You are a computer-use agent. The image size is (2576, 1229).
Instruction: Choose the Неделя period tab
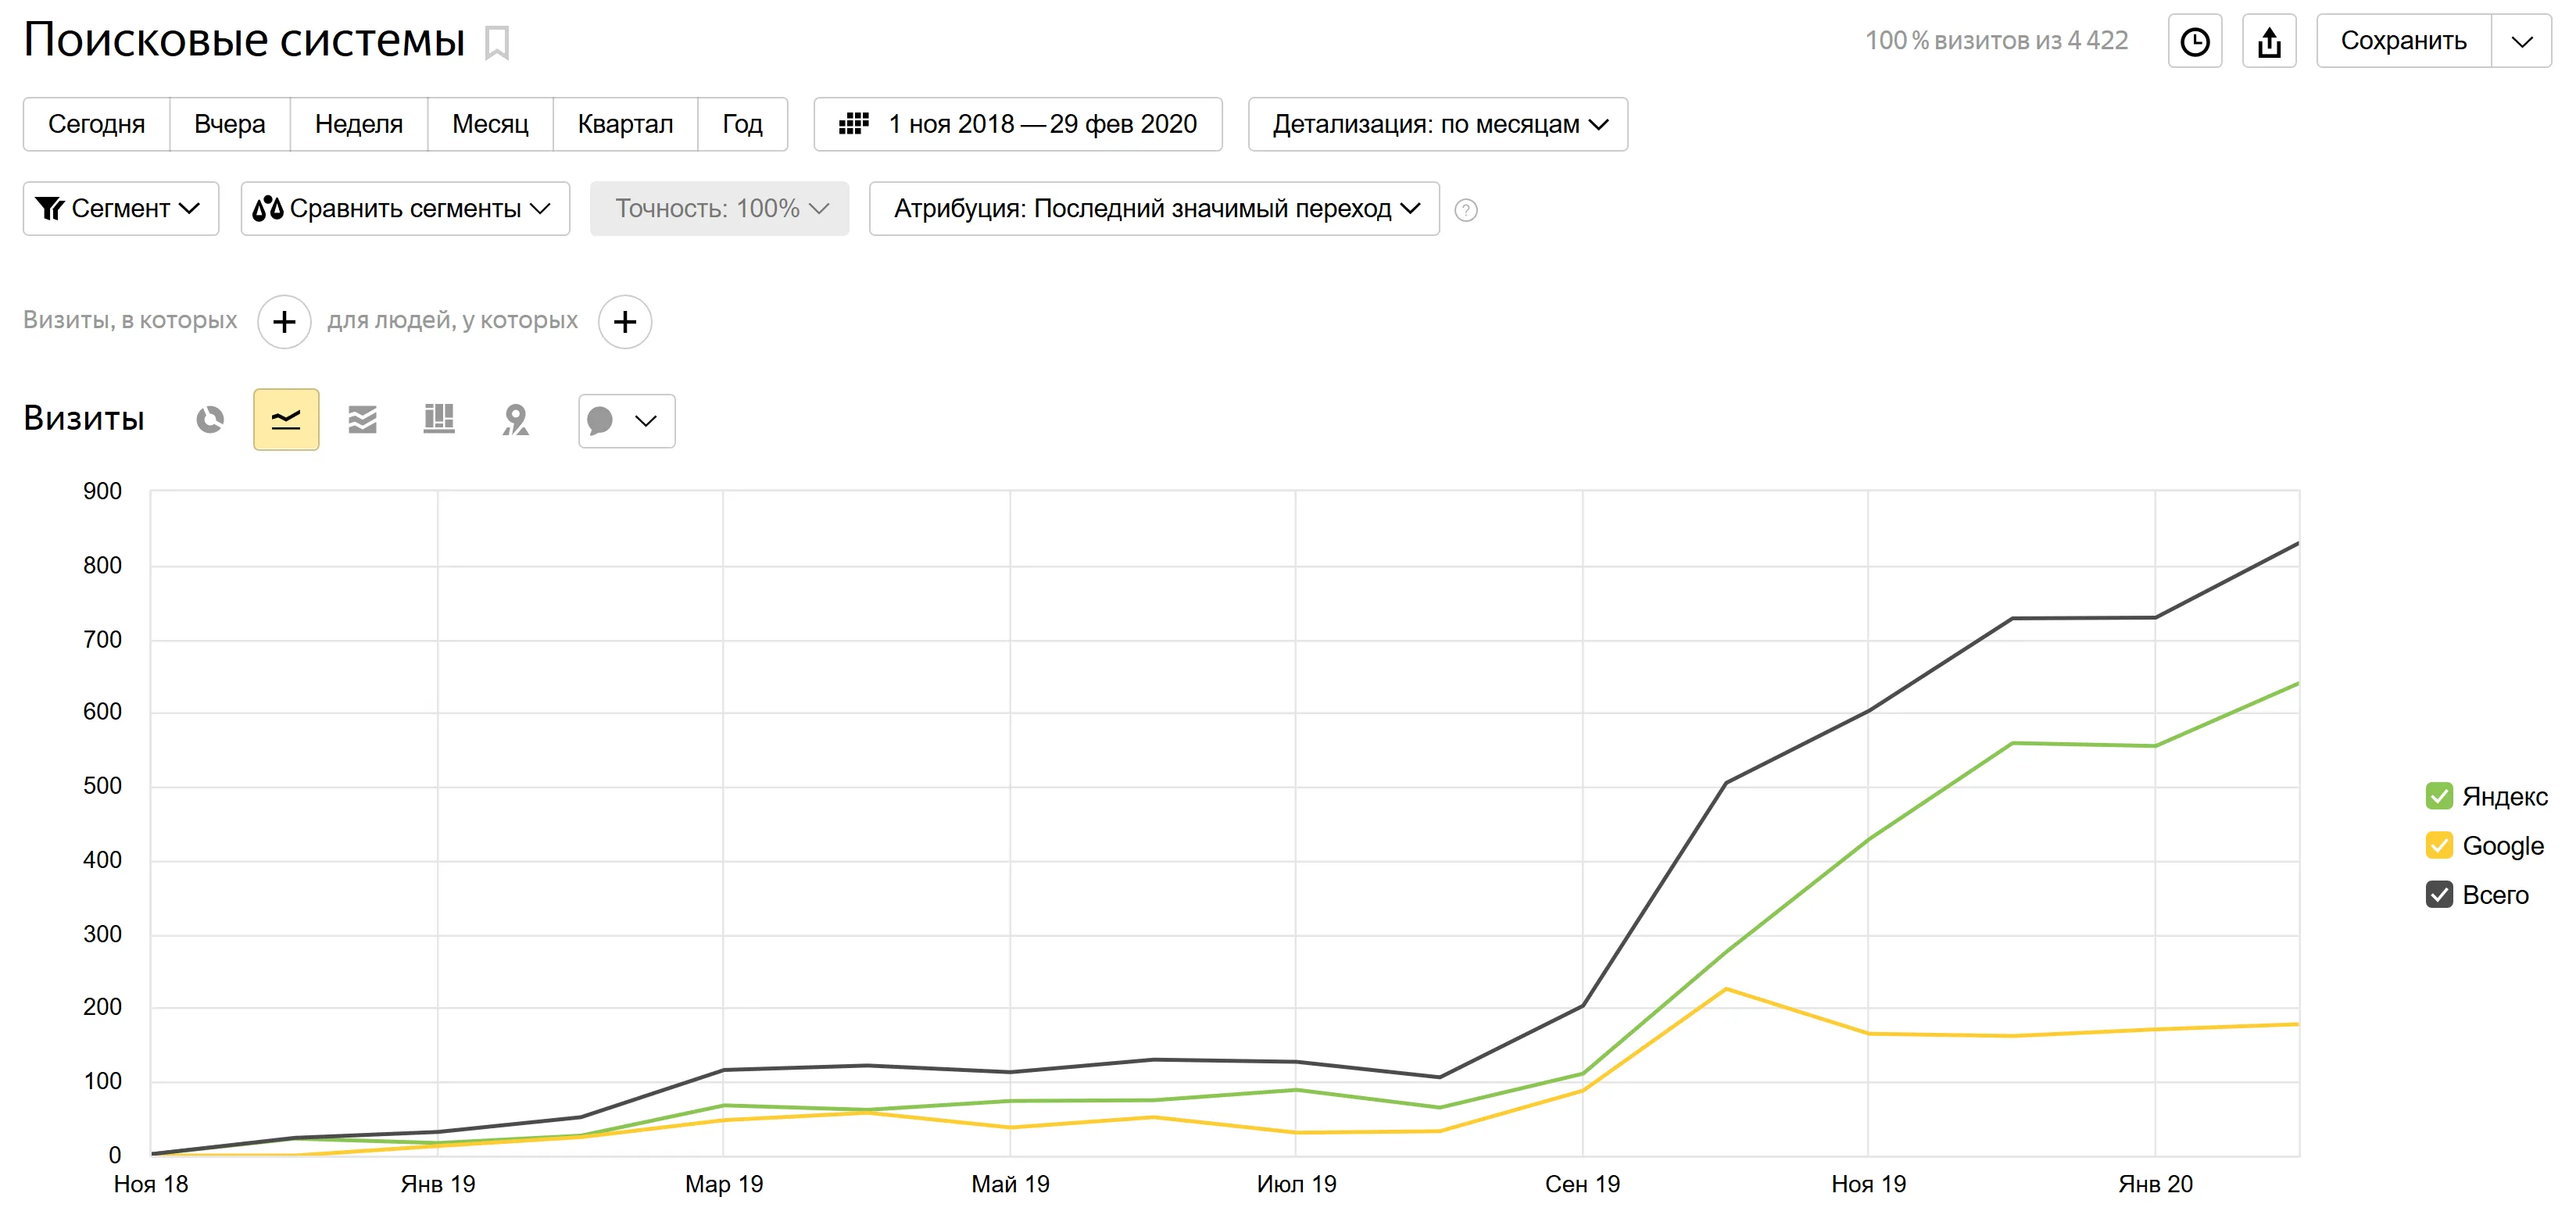(358, 124)
